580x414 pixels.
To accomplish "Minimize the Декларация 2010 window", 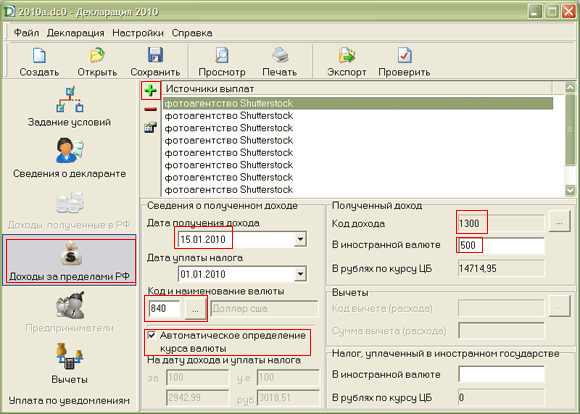I will pyautogui.click(x=535, y=11).
